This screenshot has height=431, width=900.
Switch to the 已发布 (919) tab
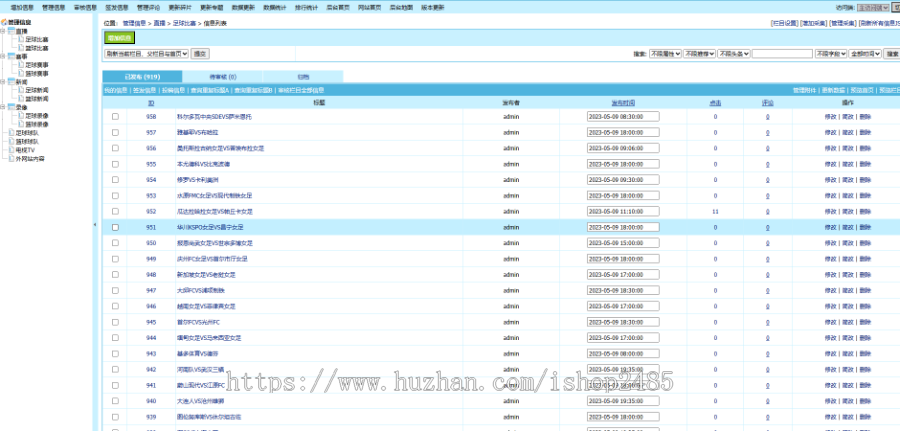tap(142, 77)
